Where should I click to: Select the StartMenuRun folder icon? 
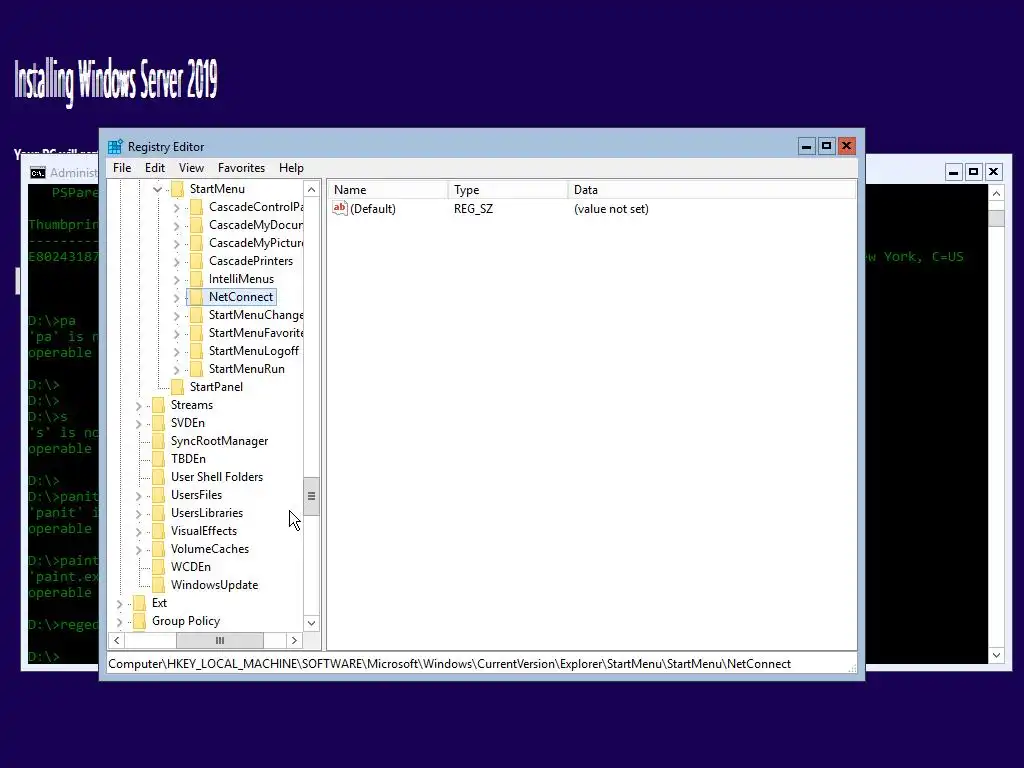[196, 369]
